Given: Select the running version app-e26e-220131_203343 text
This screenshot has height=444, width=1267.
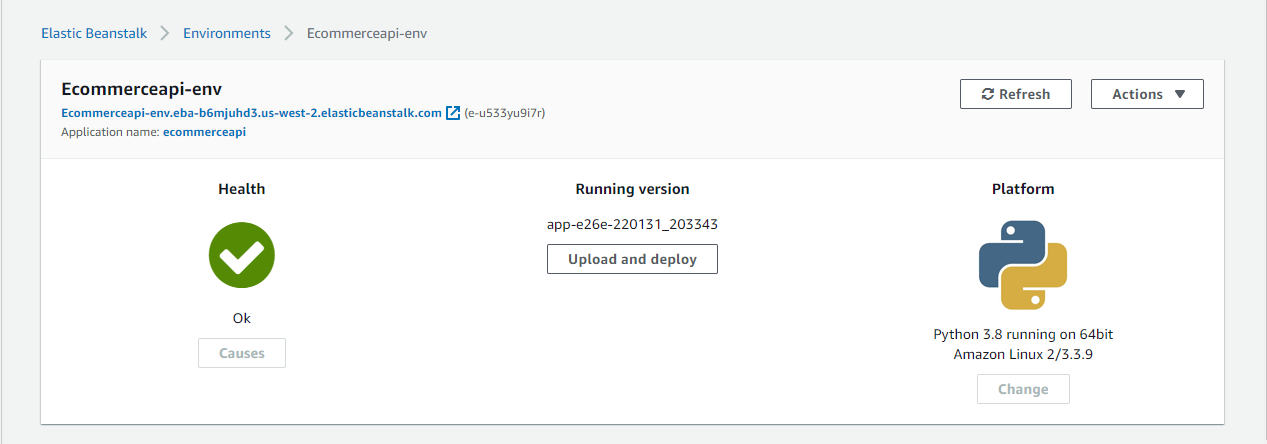Looking at the screenshot, I should coord(632,224).
